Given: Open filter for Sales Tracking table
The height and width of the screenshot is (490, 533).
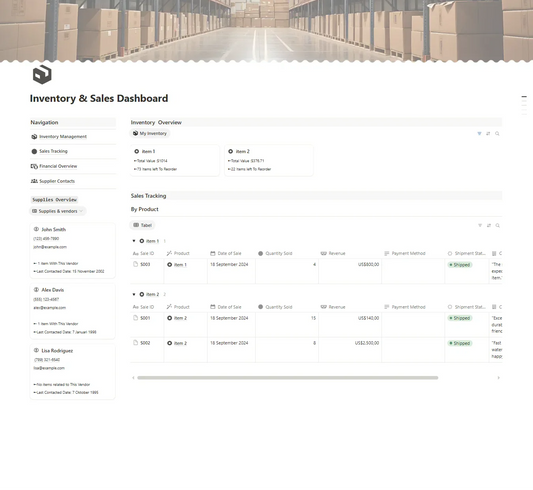Looking at the screenshot, I should point(480,225).
